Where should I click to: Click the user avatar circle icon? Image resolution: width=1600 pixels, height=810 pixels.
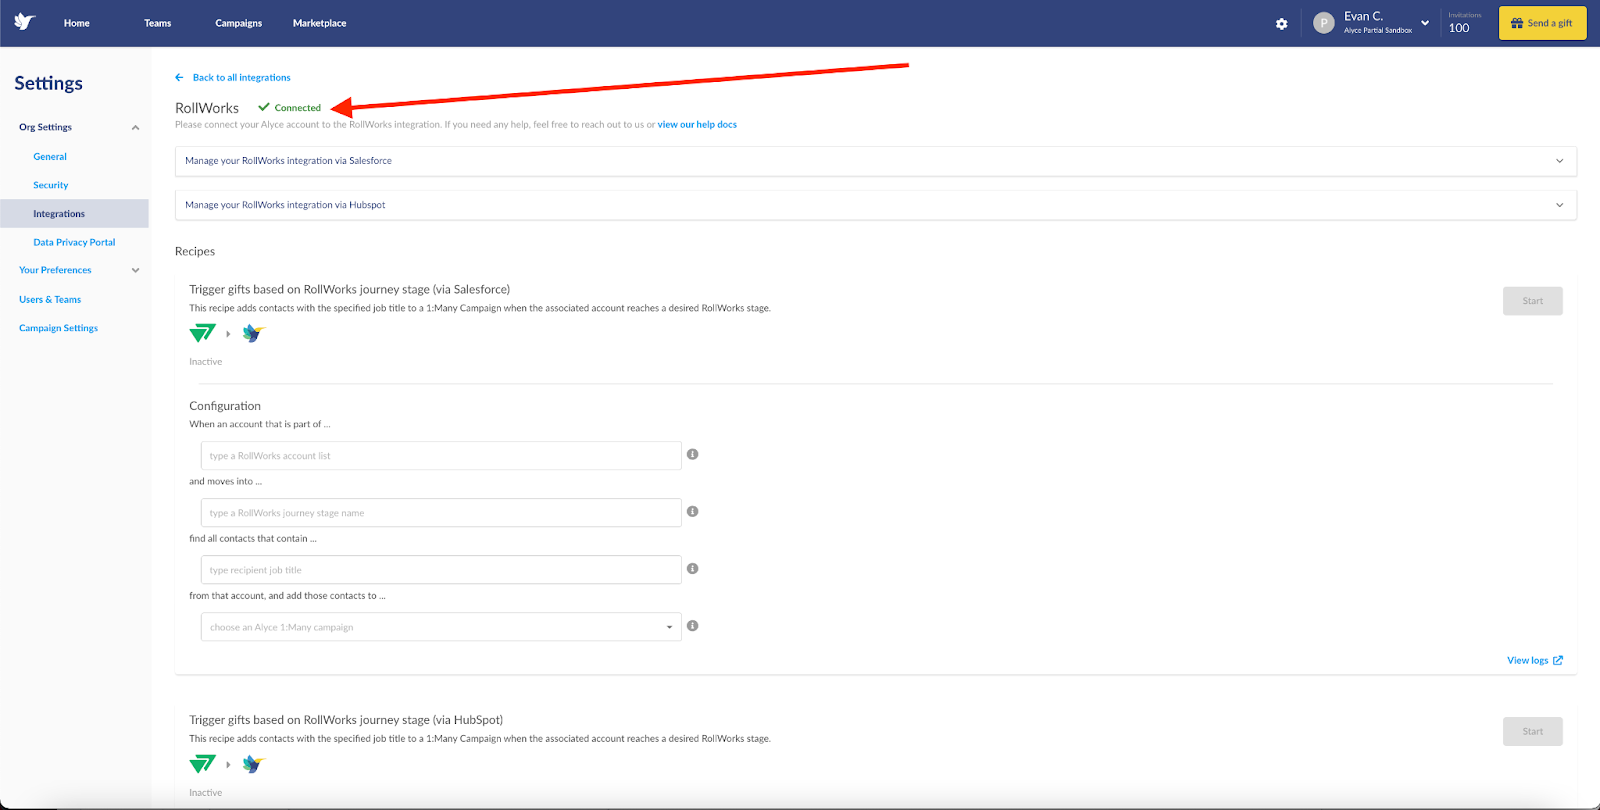click(1324, 23)
